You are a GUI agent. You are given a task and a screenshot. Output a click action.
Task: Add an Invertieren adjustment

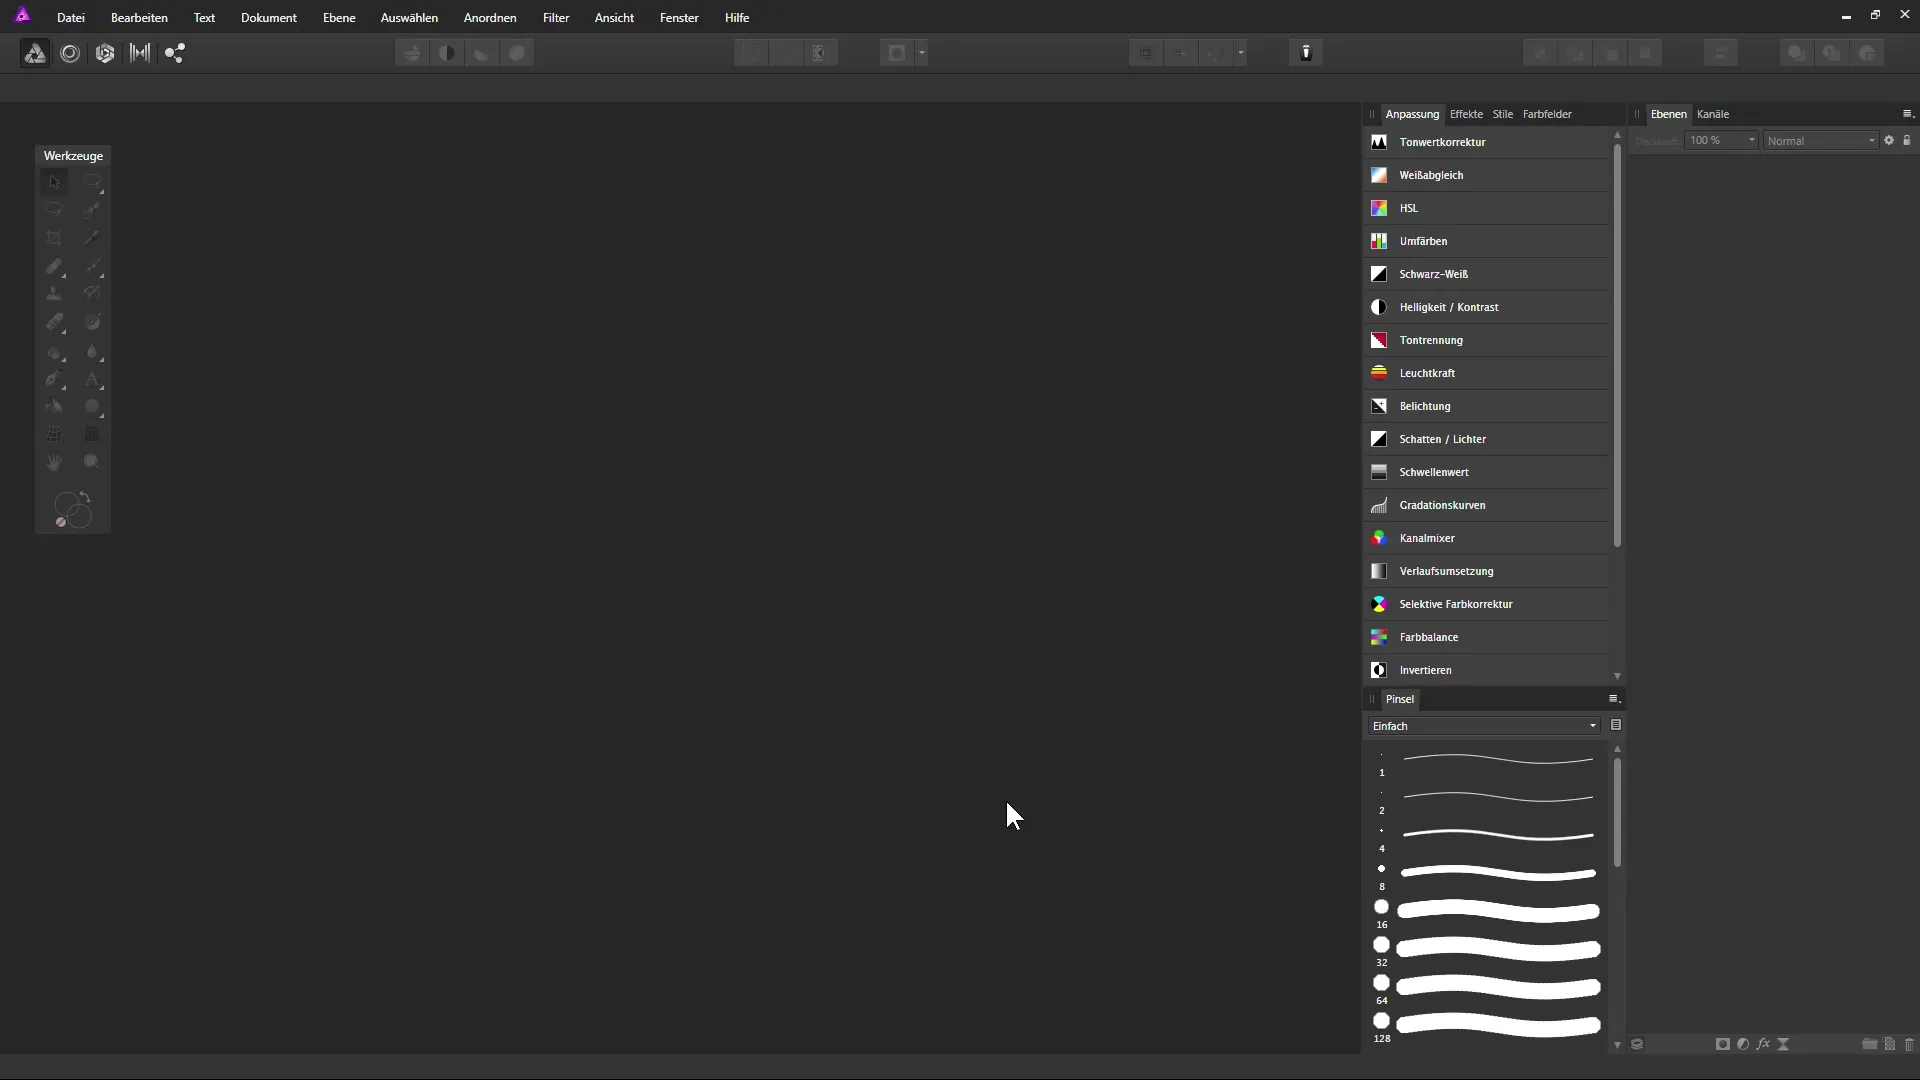pos(1486,670)
